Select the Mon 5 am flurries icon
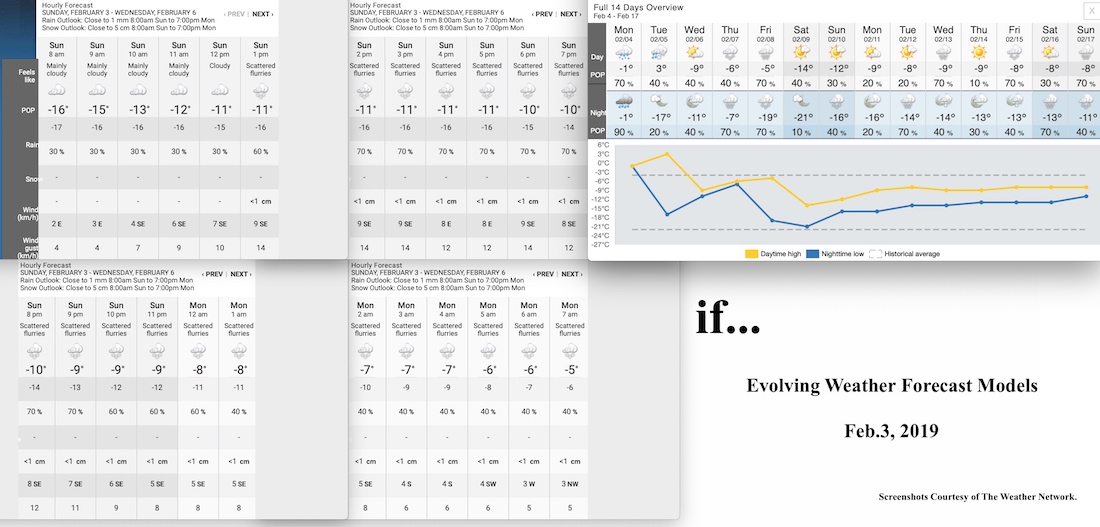This screenshot has height=527, width=1100. point(488,350)
